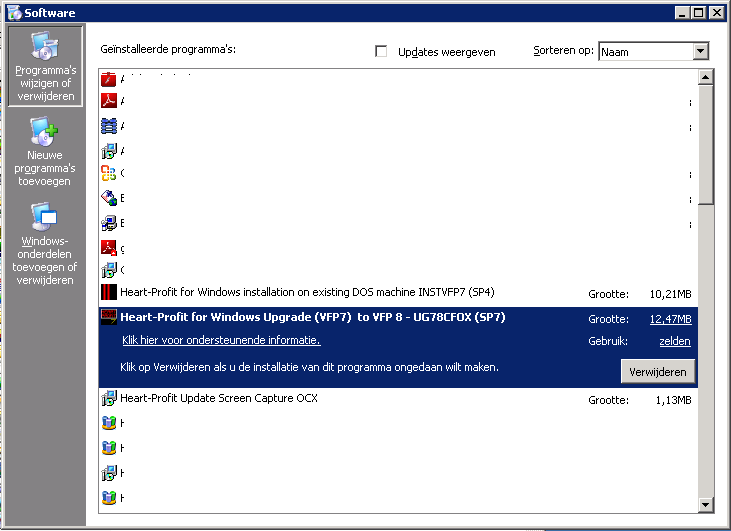
Task: Enable the Updates weergeven checkbox
Action: tap(381, 51)
